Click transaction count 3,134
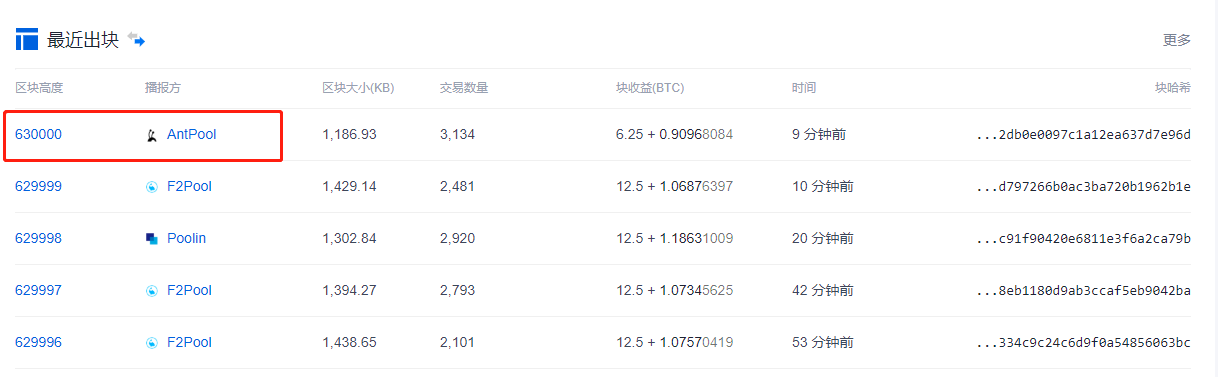The height and width of the screenshot is (377, 1218). pyautogui.click(x=458, y=134)
